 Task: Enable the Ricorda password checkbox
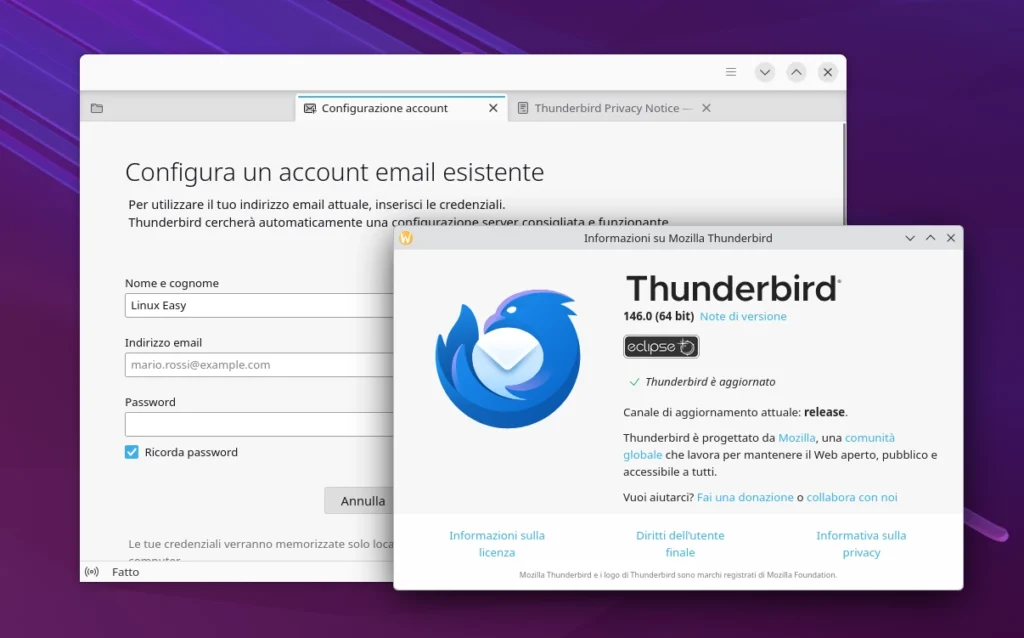point(131,452)
